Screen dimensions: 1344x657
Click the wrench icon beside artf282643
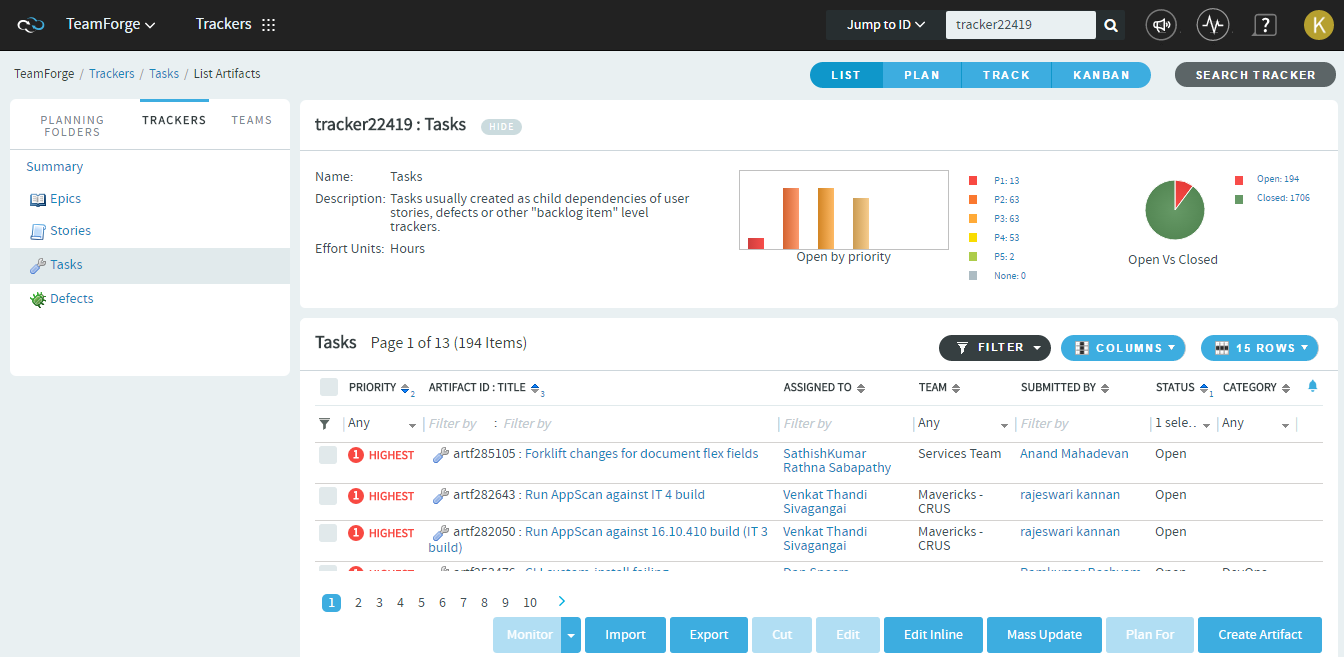point(440,496)
